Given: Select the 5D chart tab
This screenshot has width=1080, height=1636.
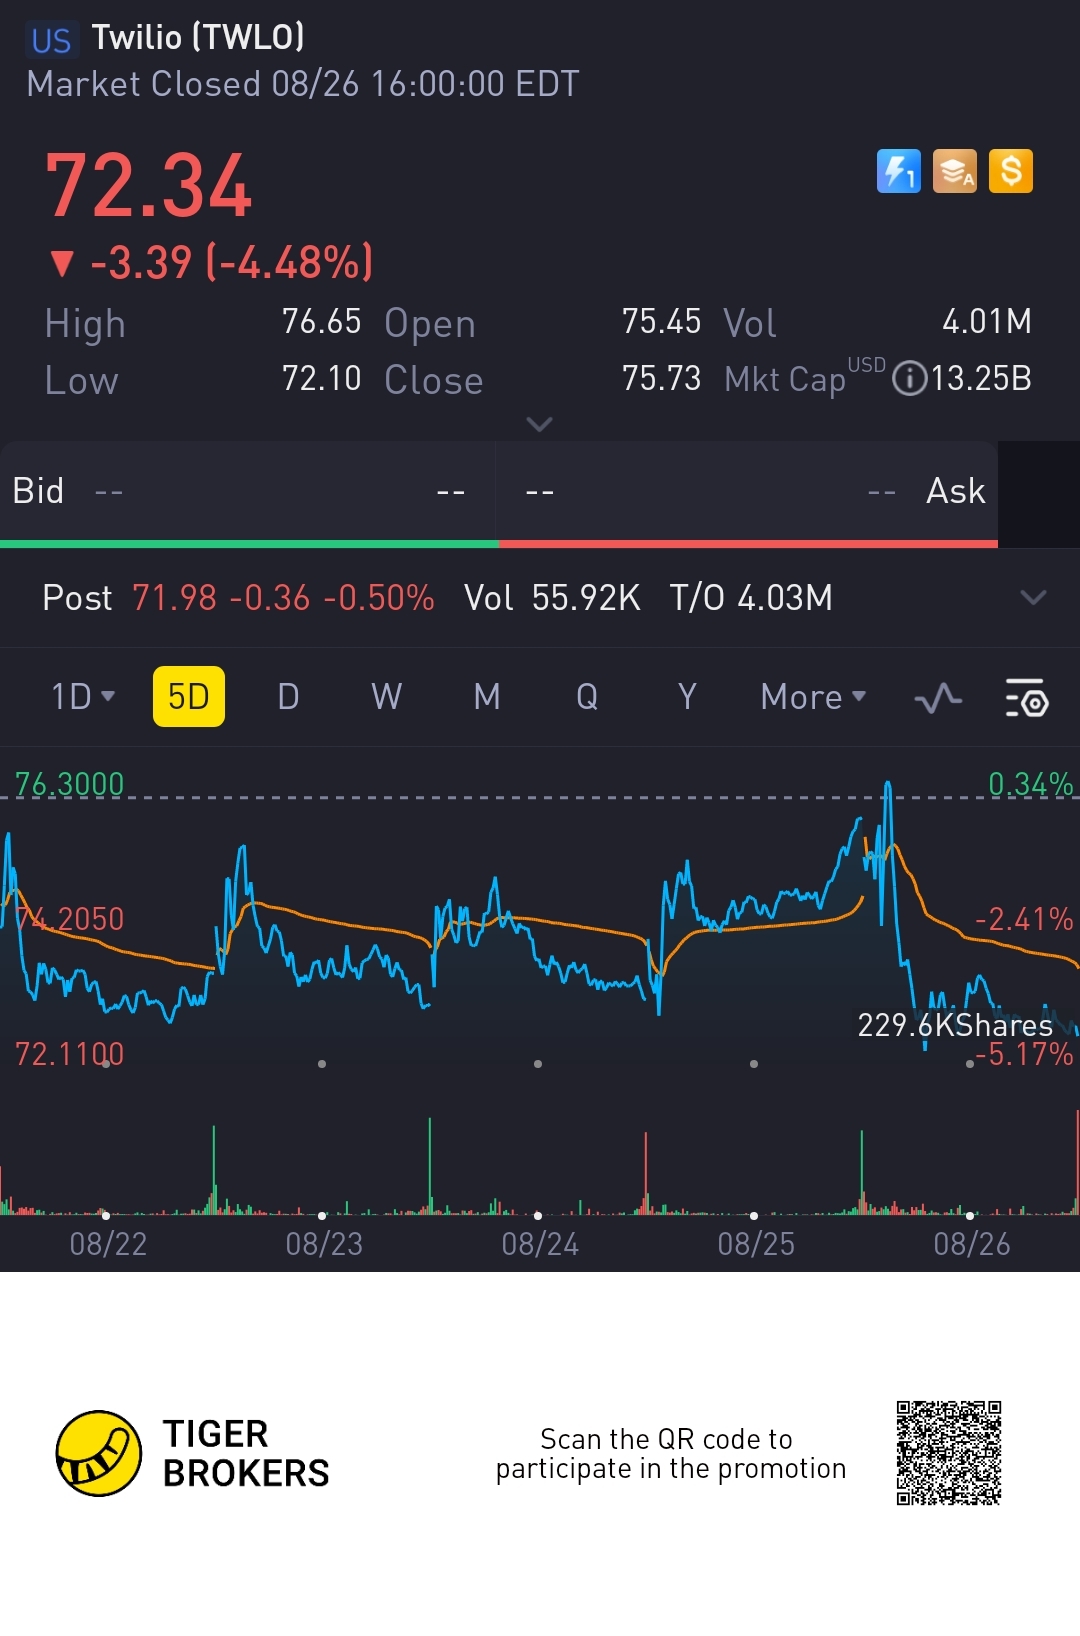Looking at the screenshot, I should [188, 697].
